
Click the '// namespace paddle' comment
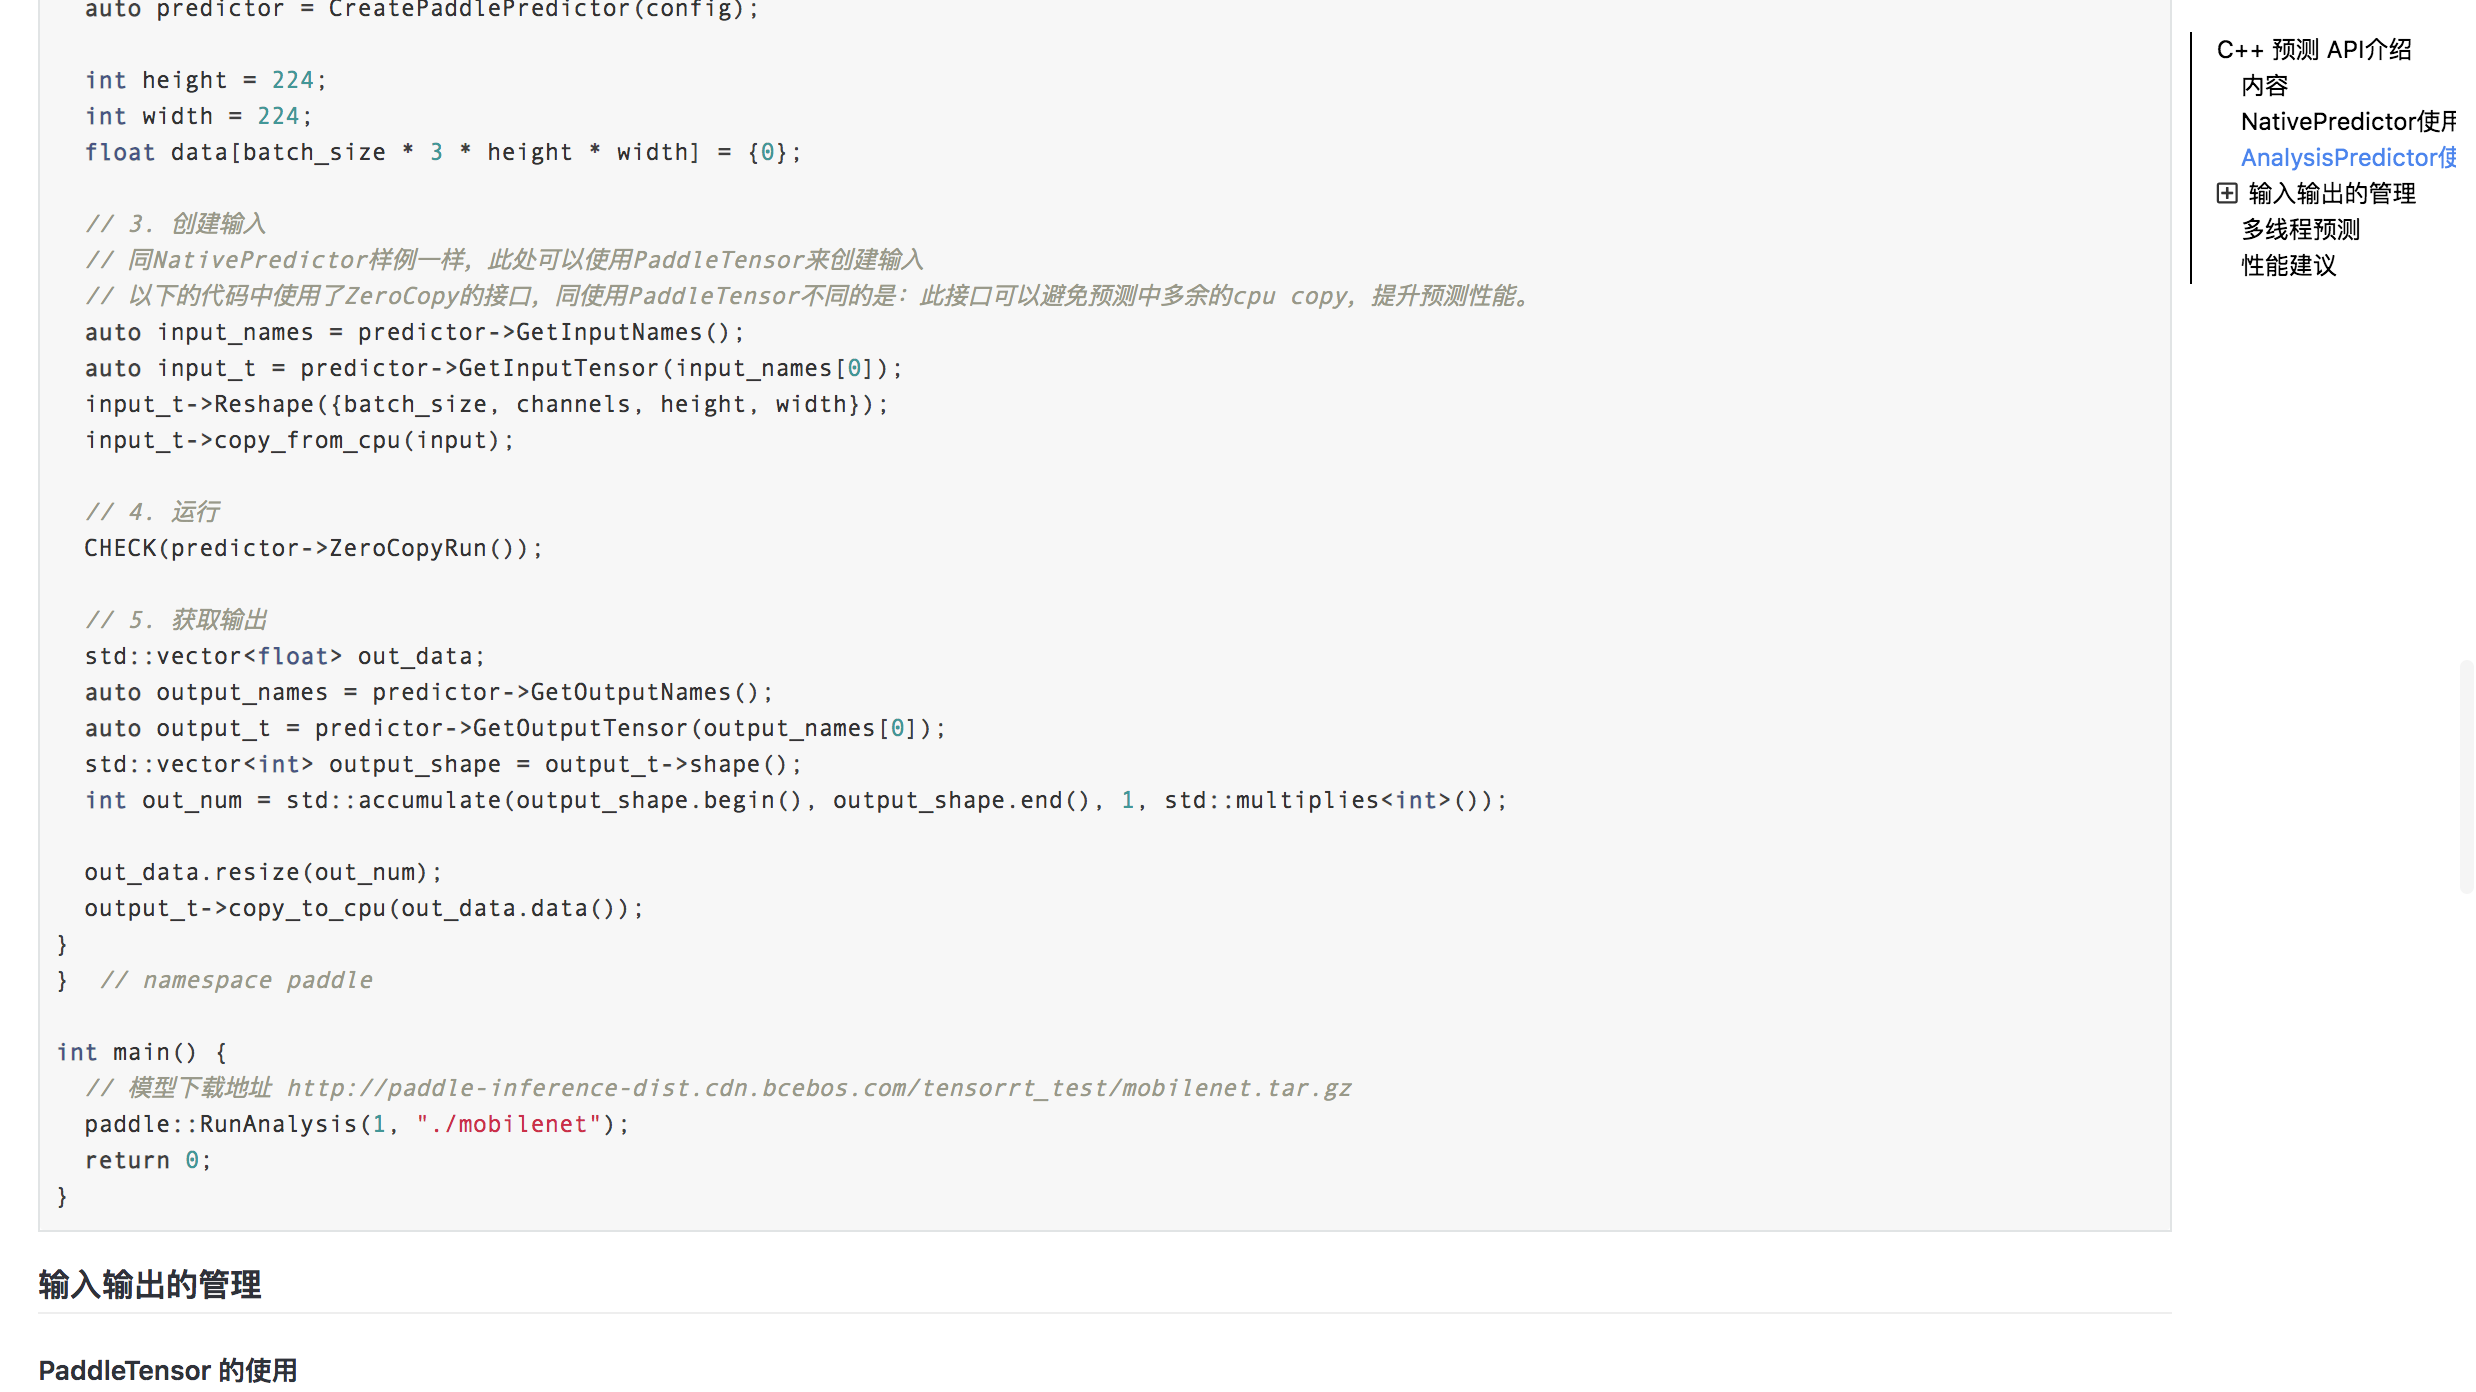click(236, 980)
